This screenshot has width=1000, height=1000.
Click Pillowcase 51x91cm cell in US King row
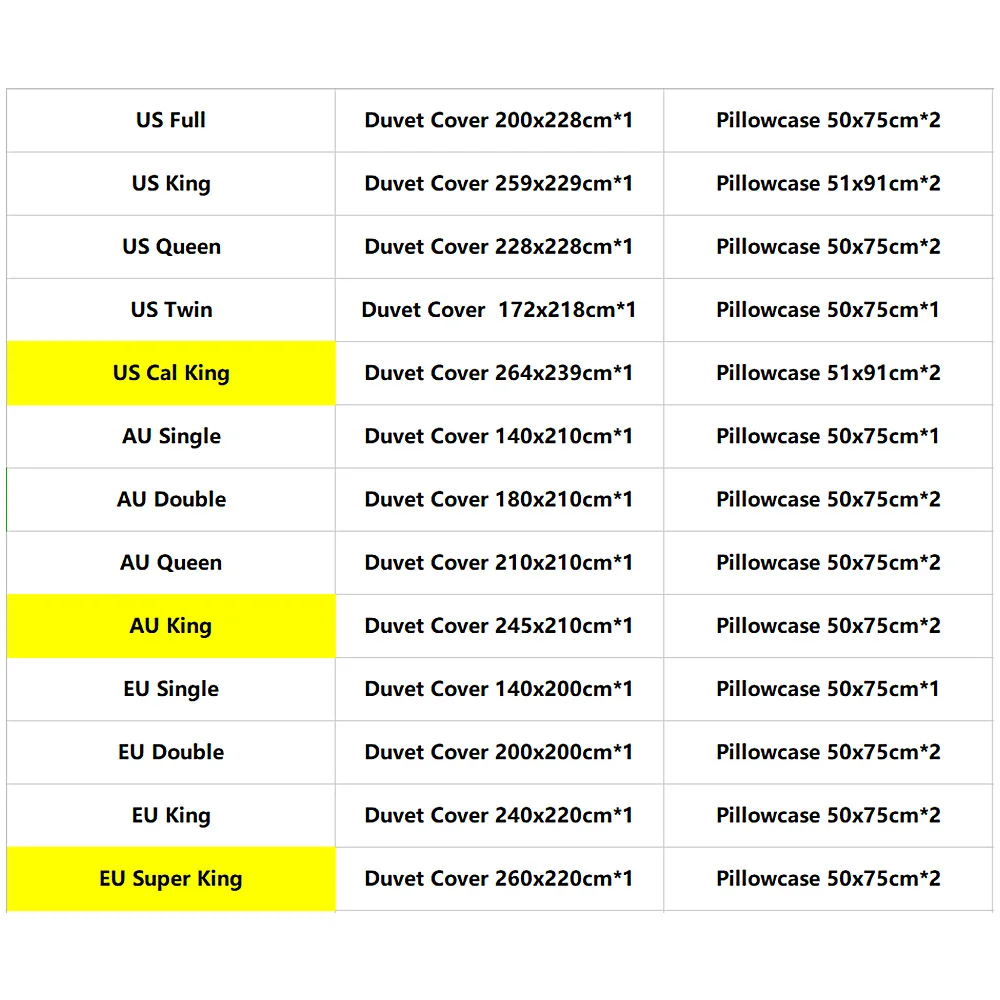(828, 184)
